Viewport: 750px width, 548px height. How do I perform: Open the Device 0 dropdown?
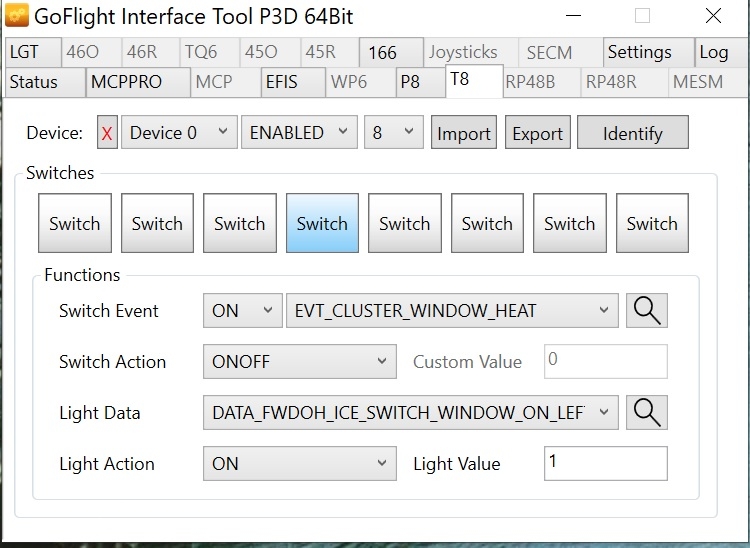click(179, 133)
